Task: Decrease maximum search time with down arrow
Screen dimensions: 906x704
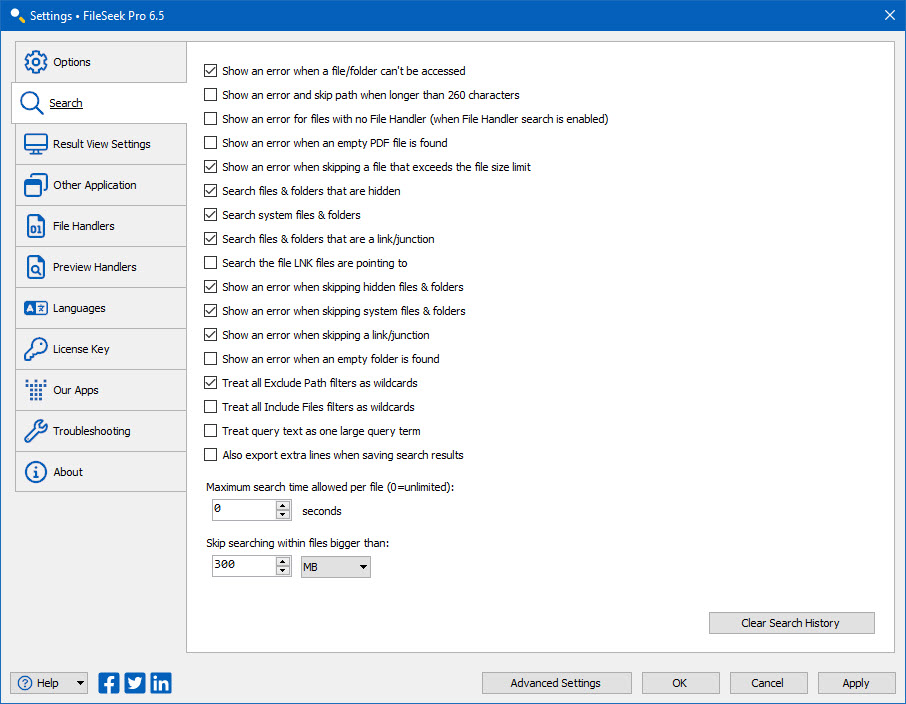Action: [x=283, y=515]
